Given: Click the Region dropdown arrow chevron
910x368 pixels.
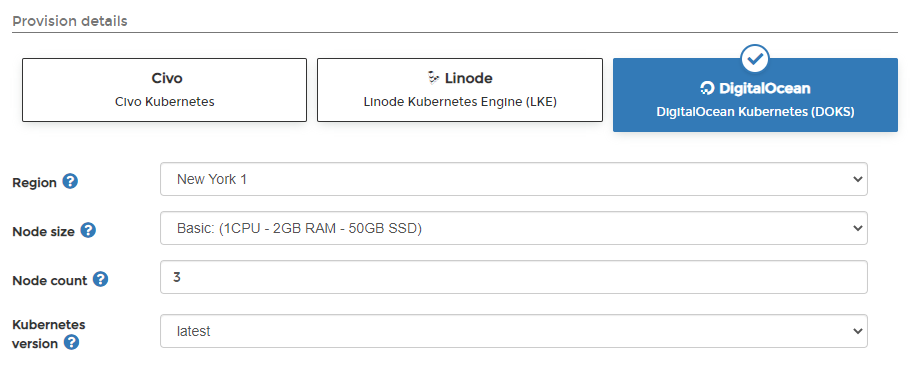Looking at the screenshot, I should coord(858,179).
